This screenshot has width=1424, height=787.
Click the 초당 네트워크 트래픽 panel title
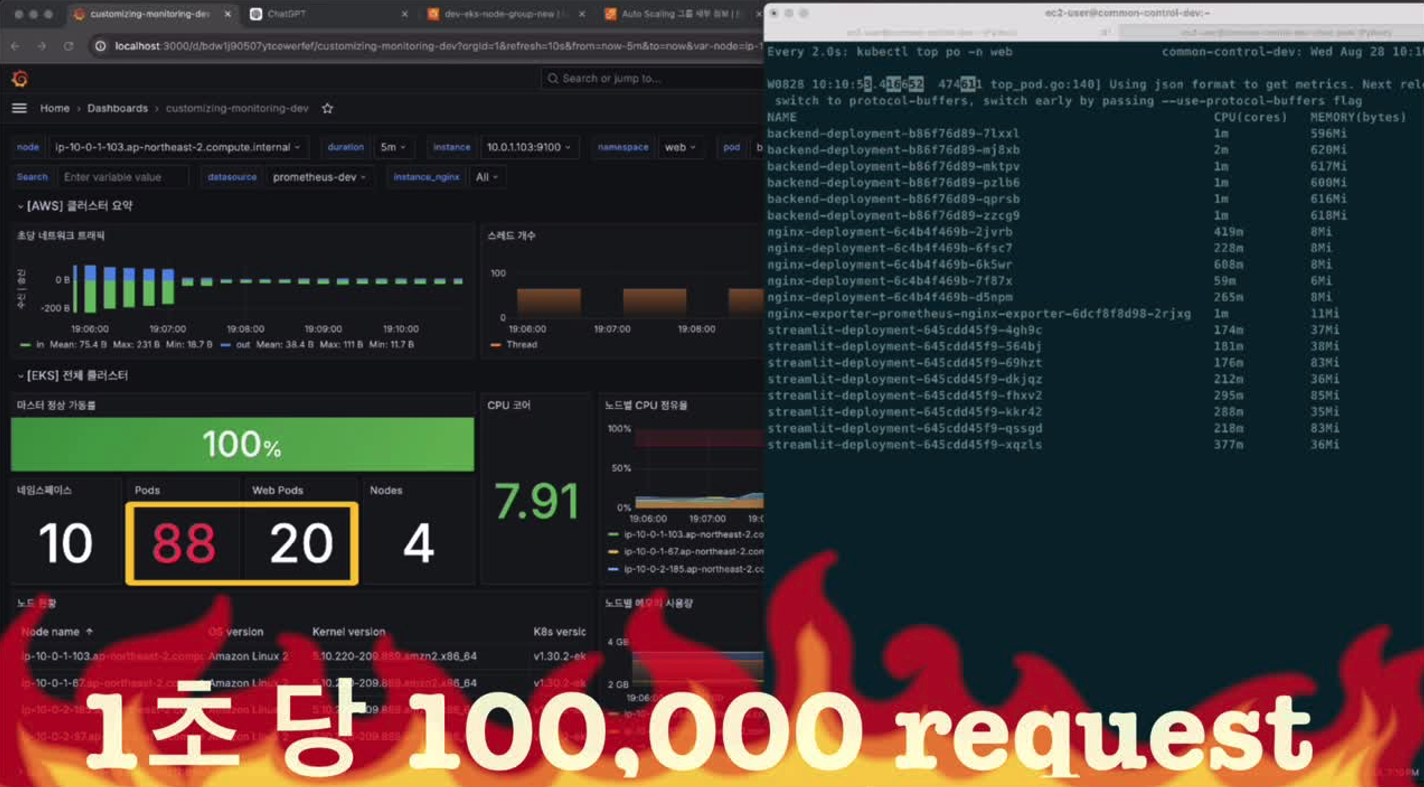point(61,236)
